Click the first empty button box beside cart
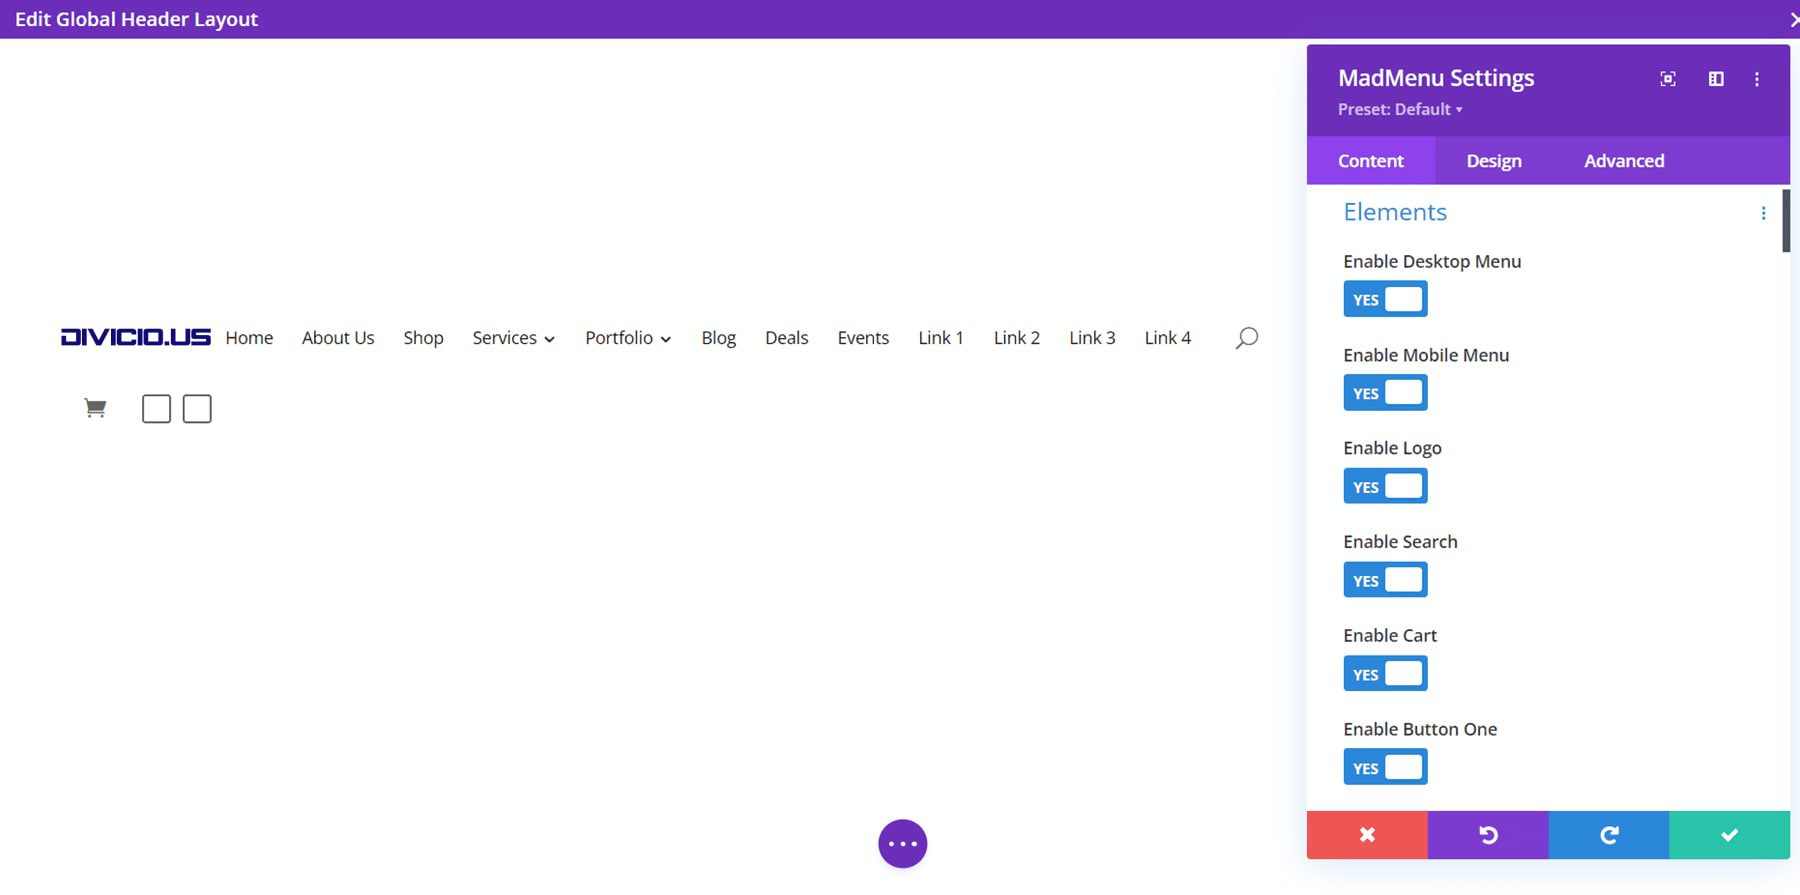 pyautogui.click(x=156, y=409)
